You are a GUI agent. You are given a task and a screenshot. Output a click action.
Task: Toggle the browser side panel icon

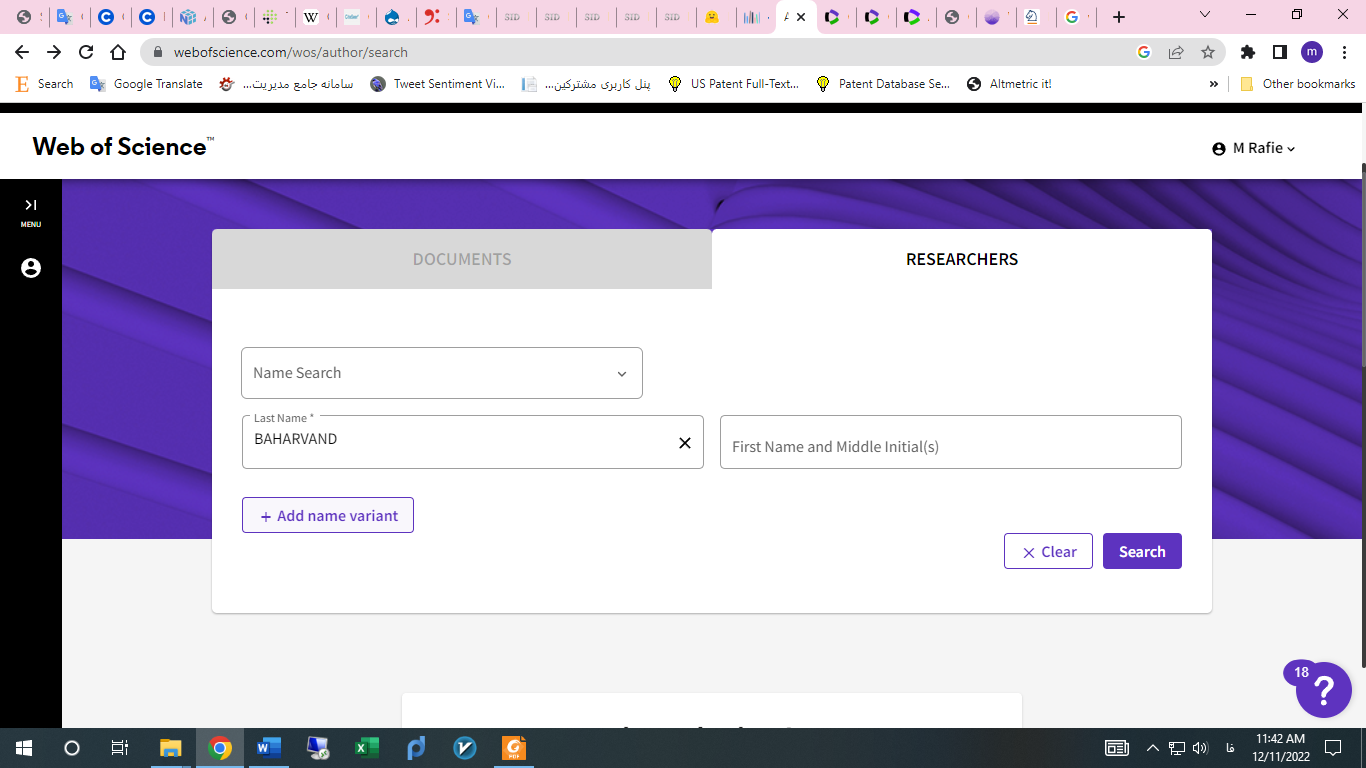coord(1280,52)
